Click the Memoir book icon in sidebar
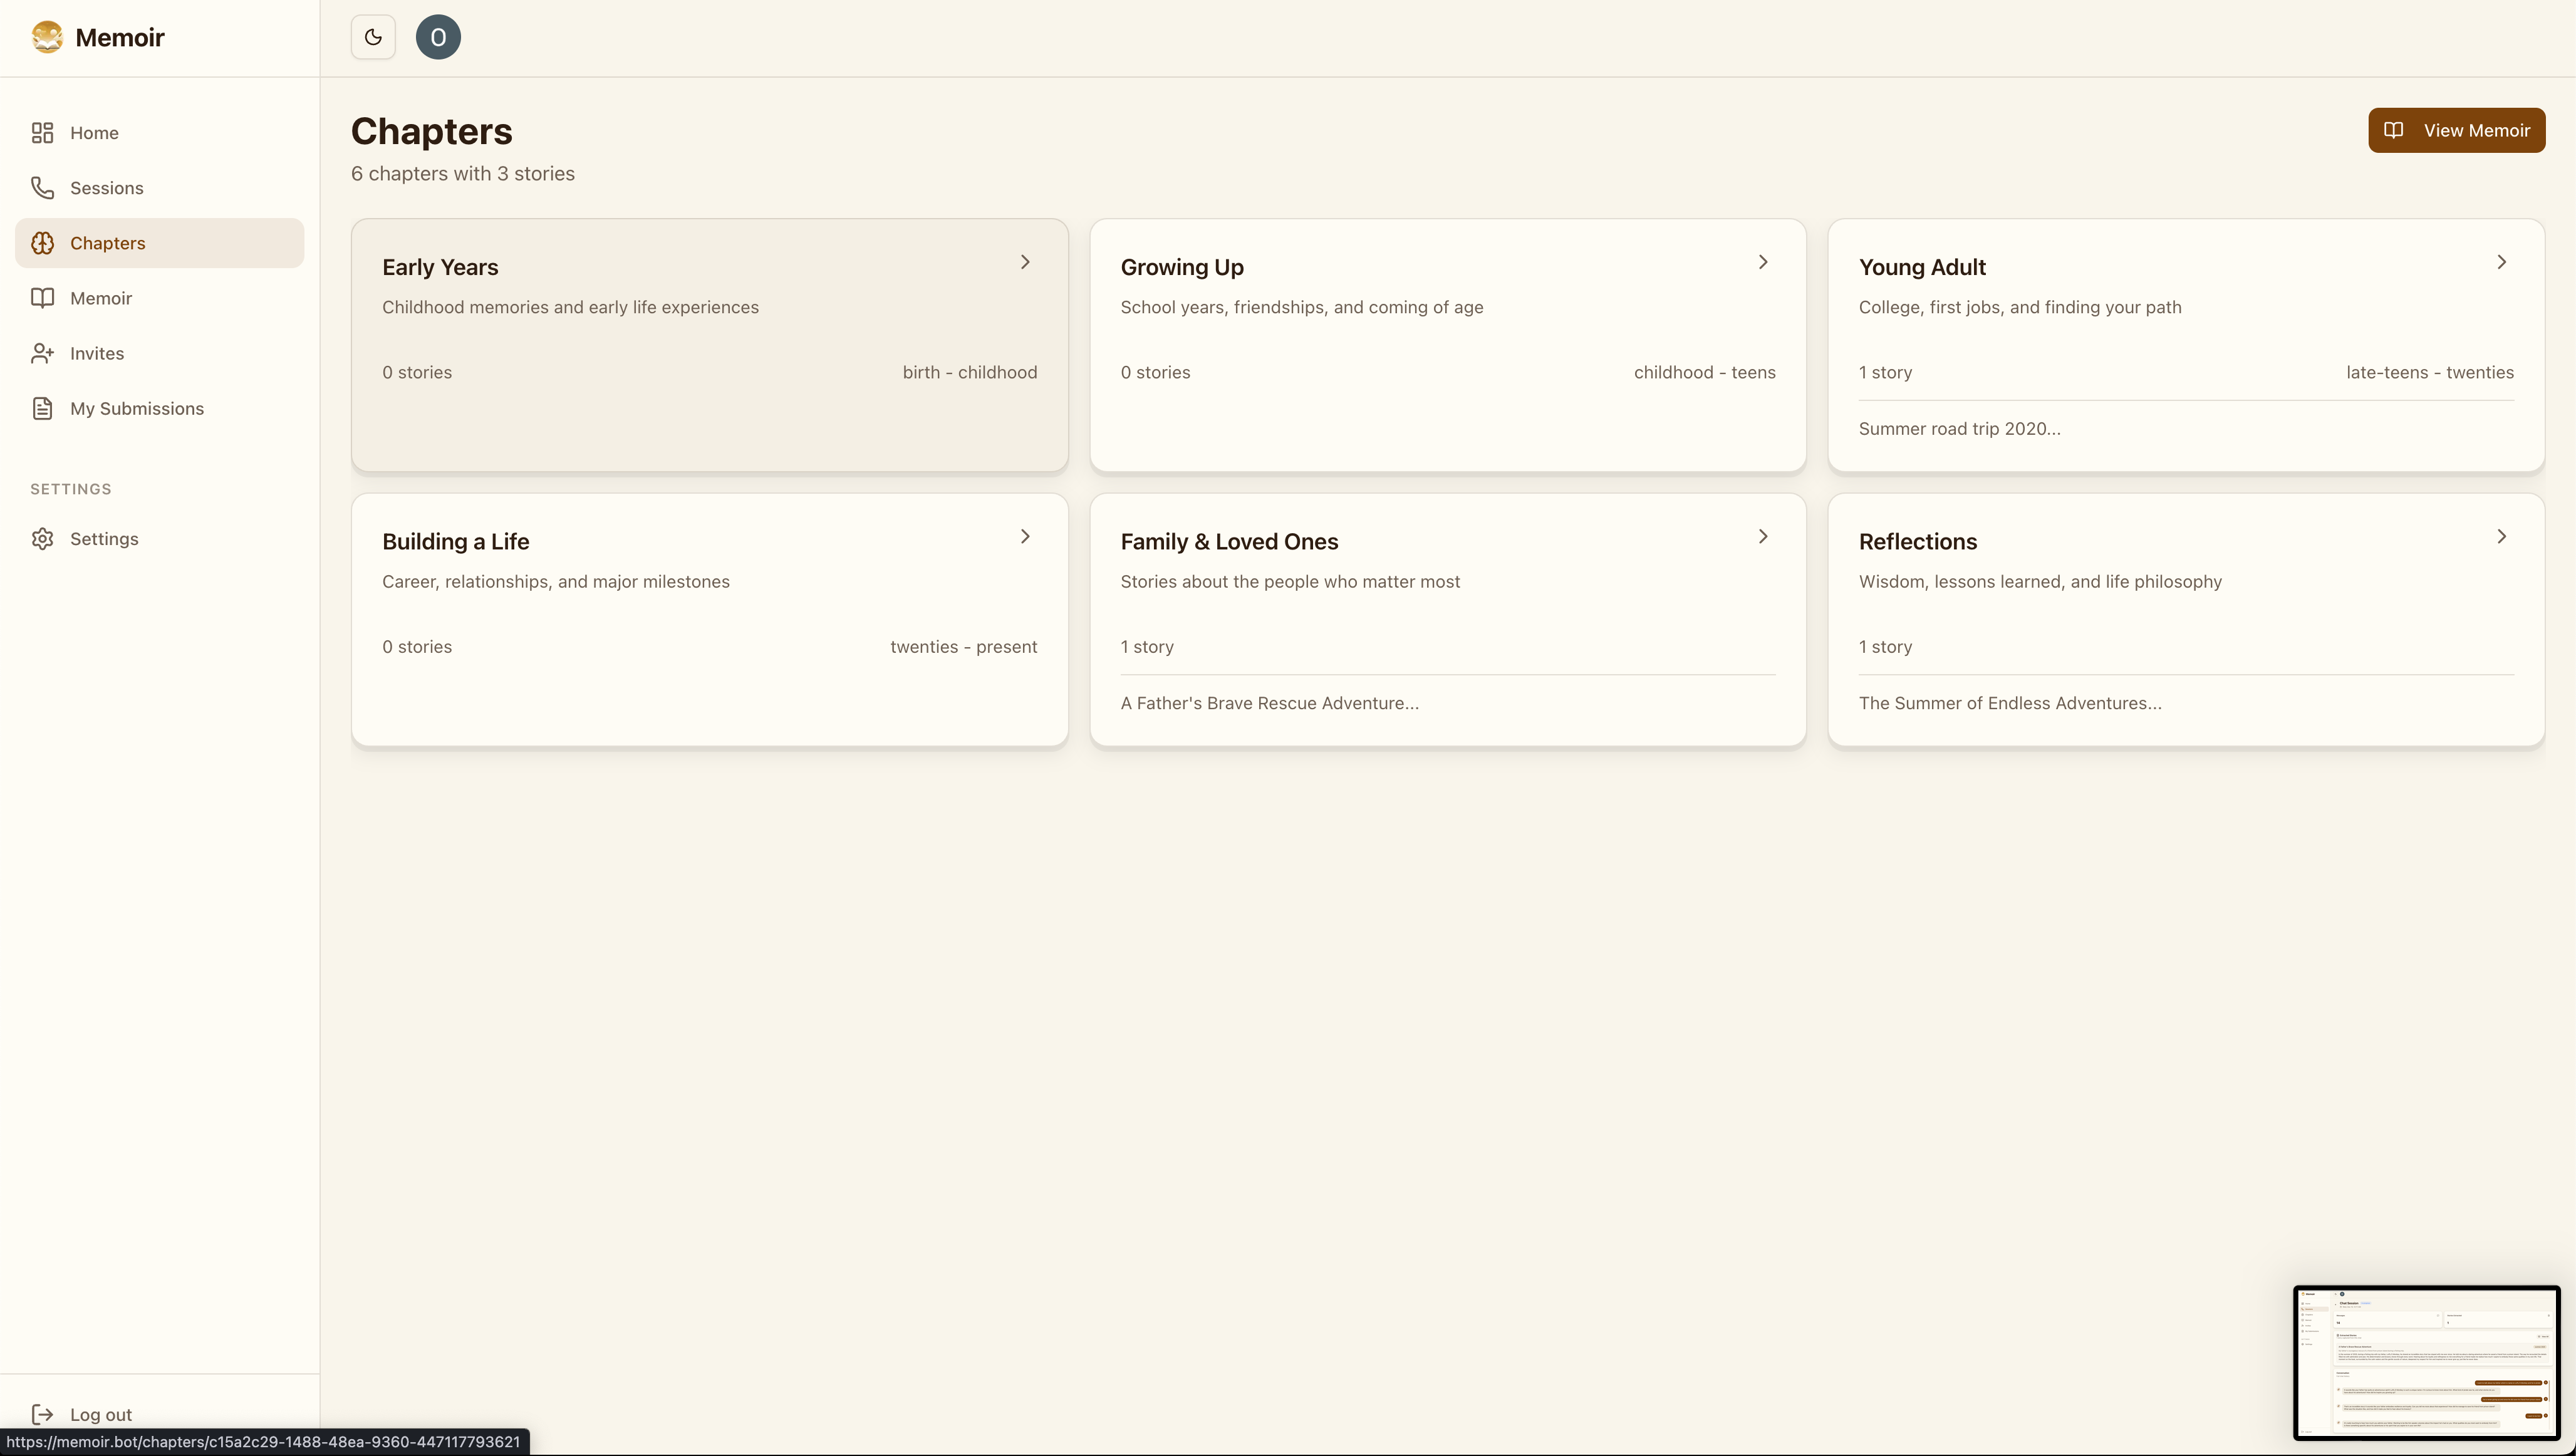 [42, 298]
